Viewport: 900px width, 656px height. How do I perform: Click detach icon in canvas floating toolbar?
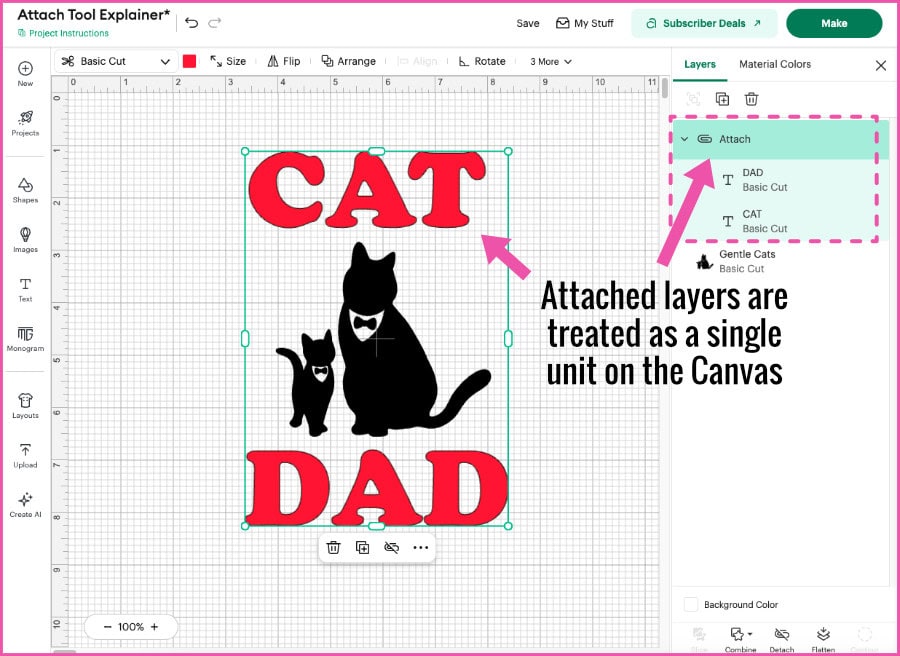(391, 548)
